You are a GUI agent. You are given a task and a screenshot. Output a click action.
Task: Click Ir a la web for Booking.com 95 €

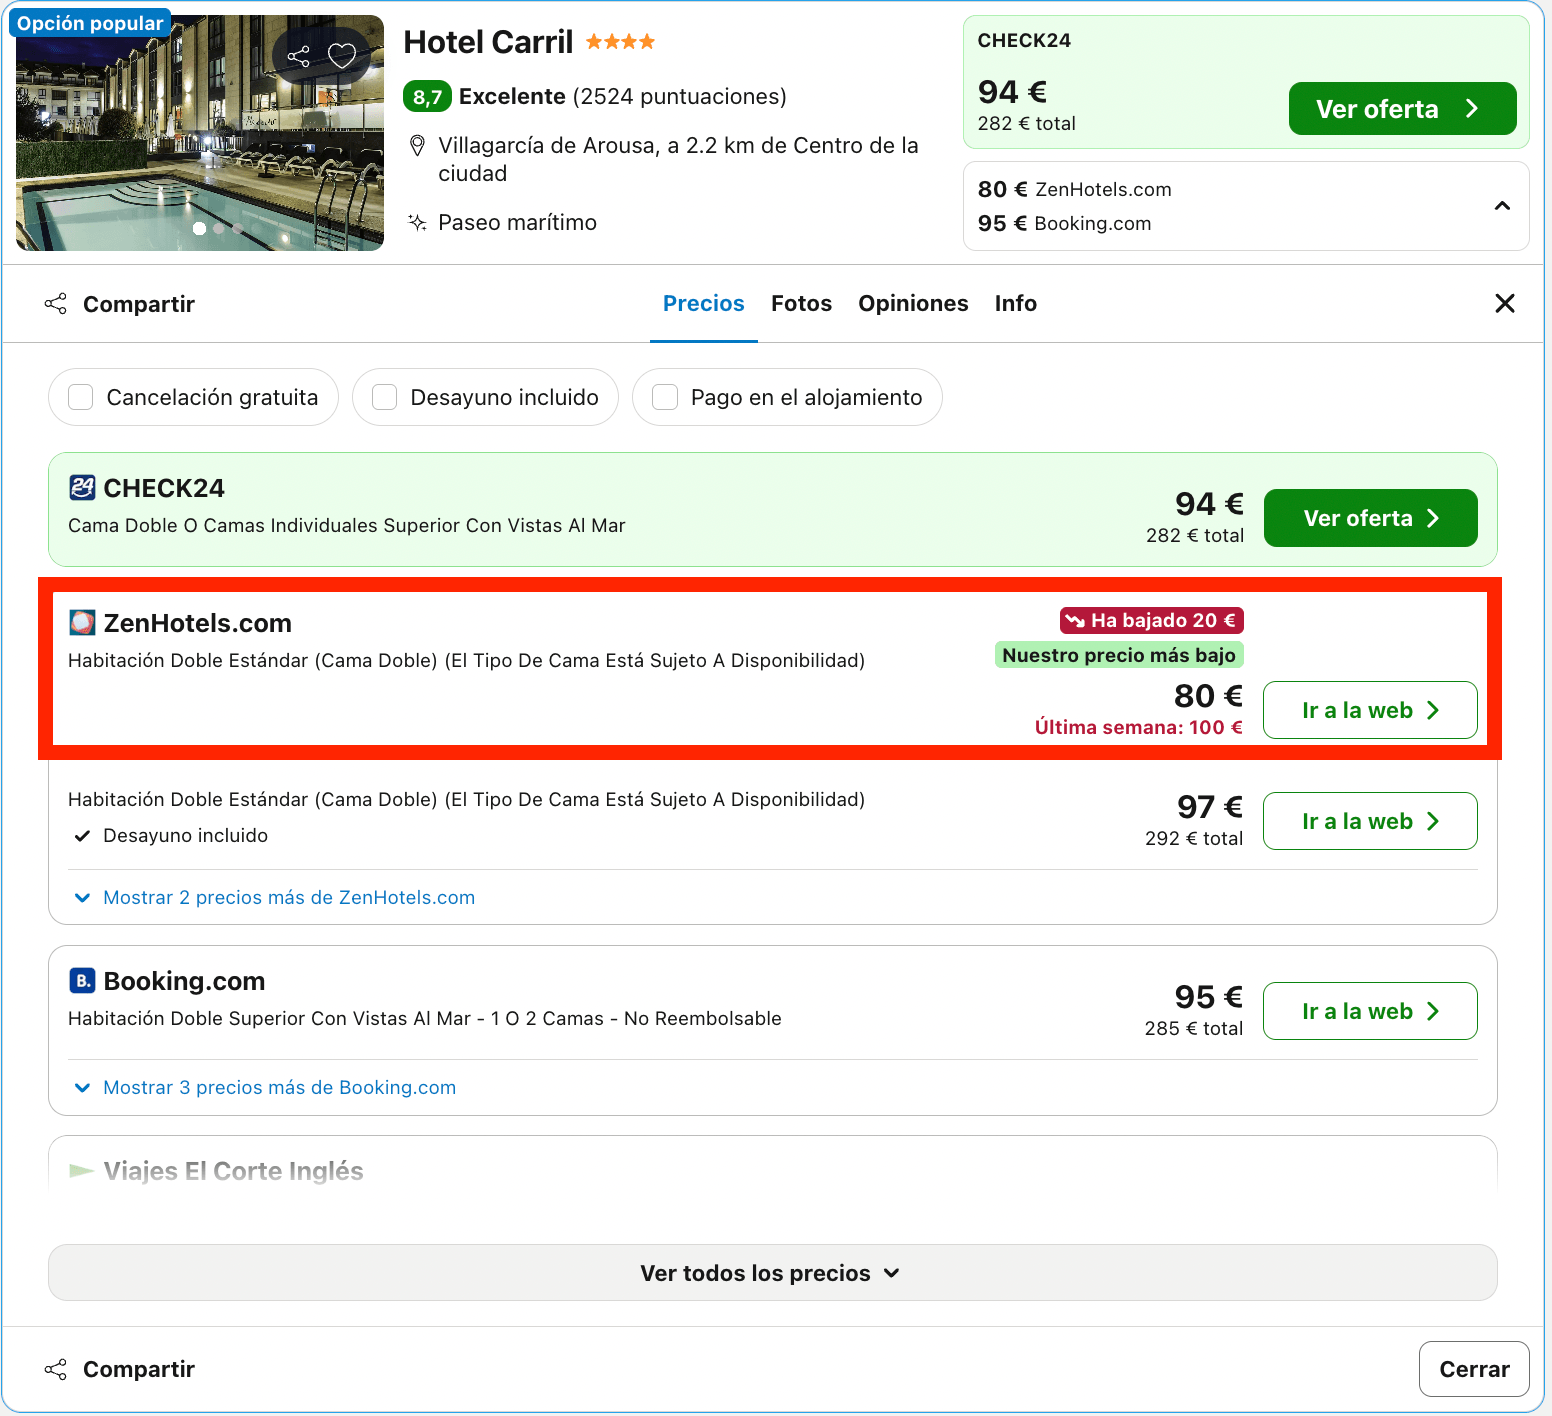[x=1371, y=1011]
